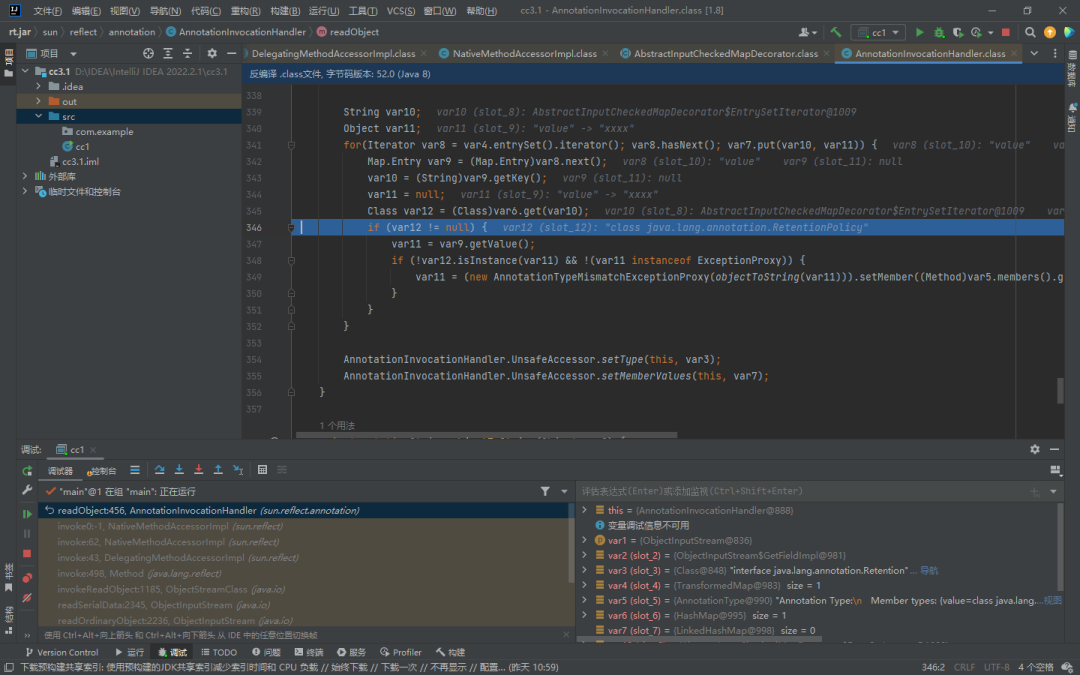Resume program in the debug sidebar
The height and width of the screenshot is (675, 1080).
pos(27,514)
